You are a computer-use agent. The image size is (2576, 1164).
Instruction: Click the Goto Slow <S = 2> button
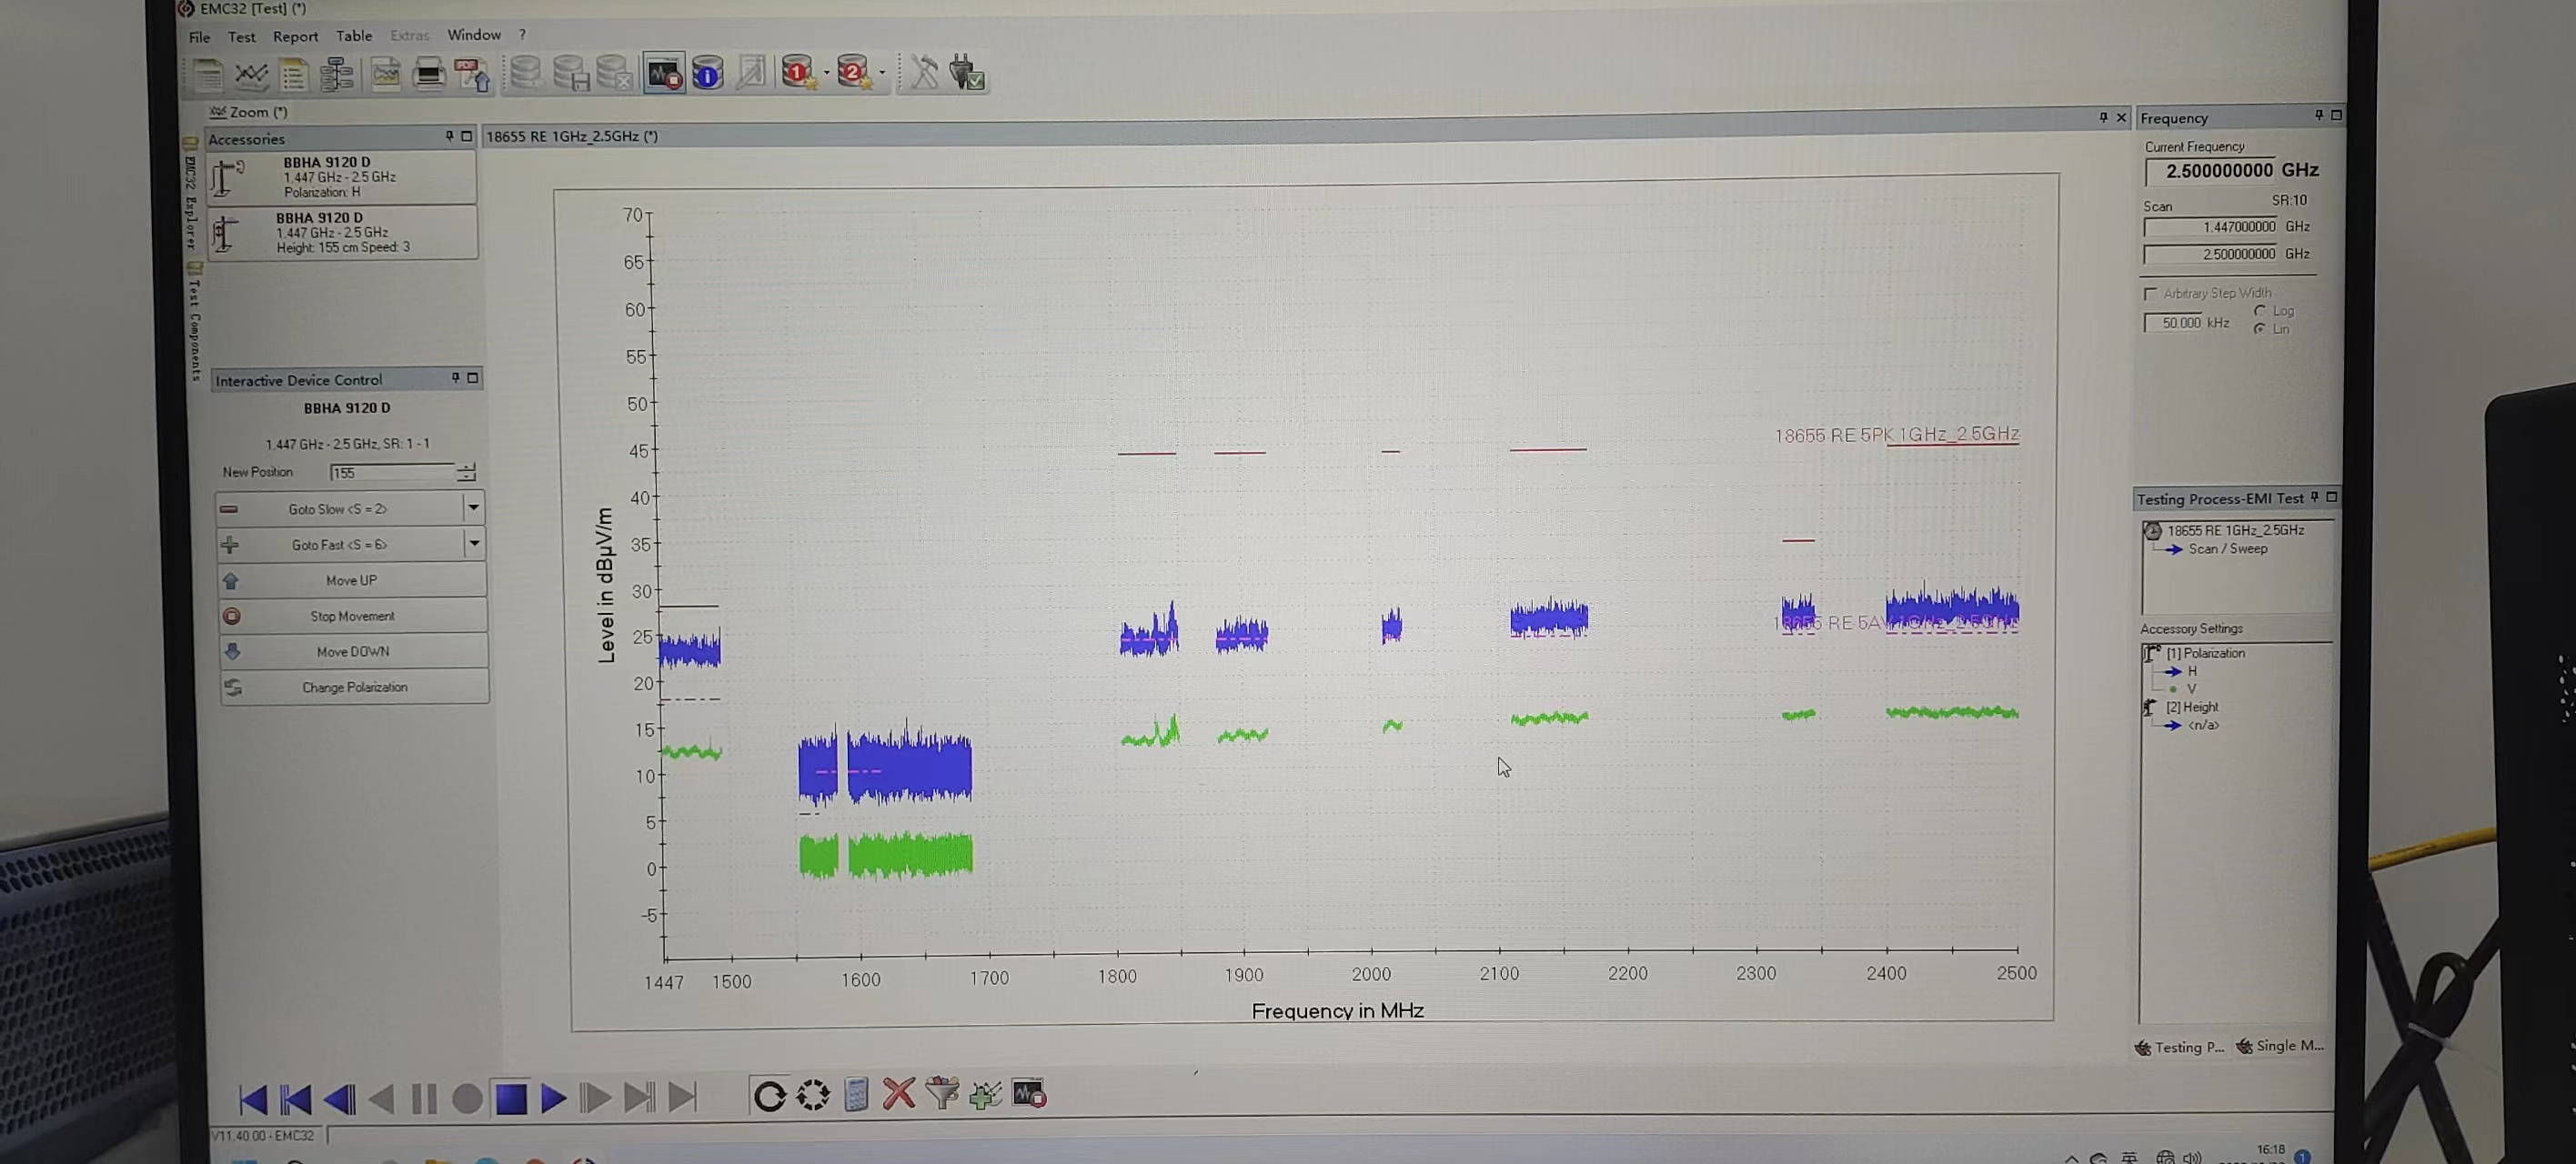coord(340,508)
